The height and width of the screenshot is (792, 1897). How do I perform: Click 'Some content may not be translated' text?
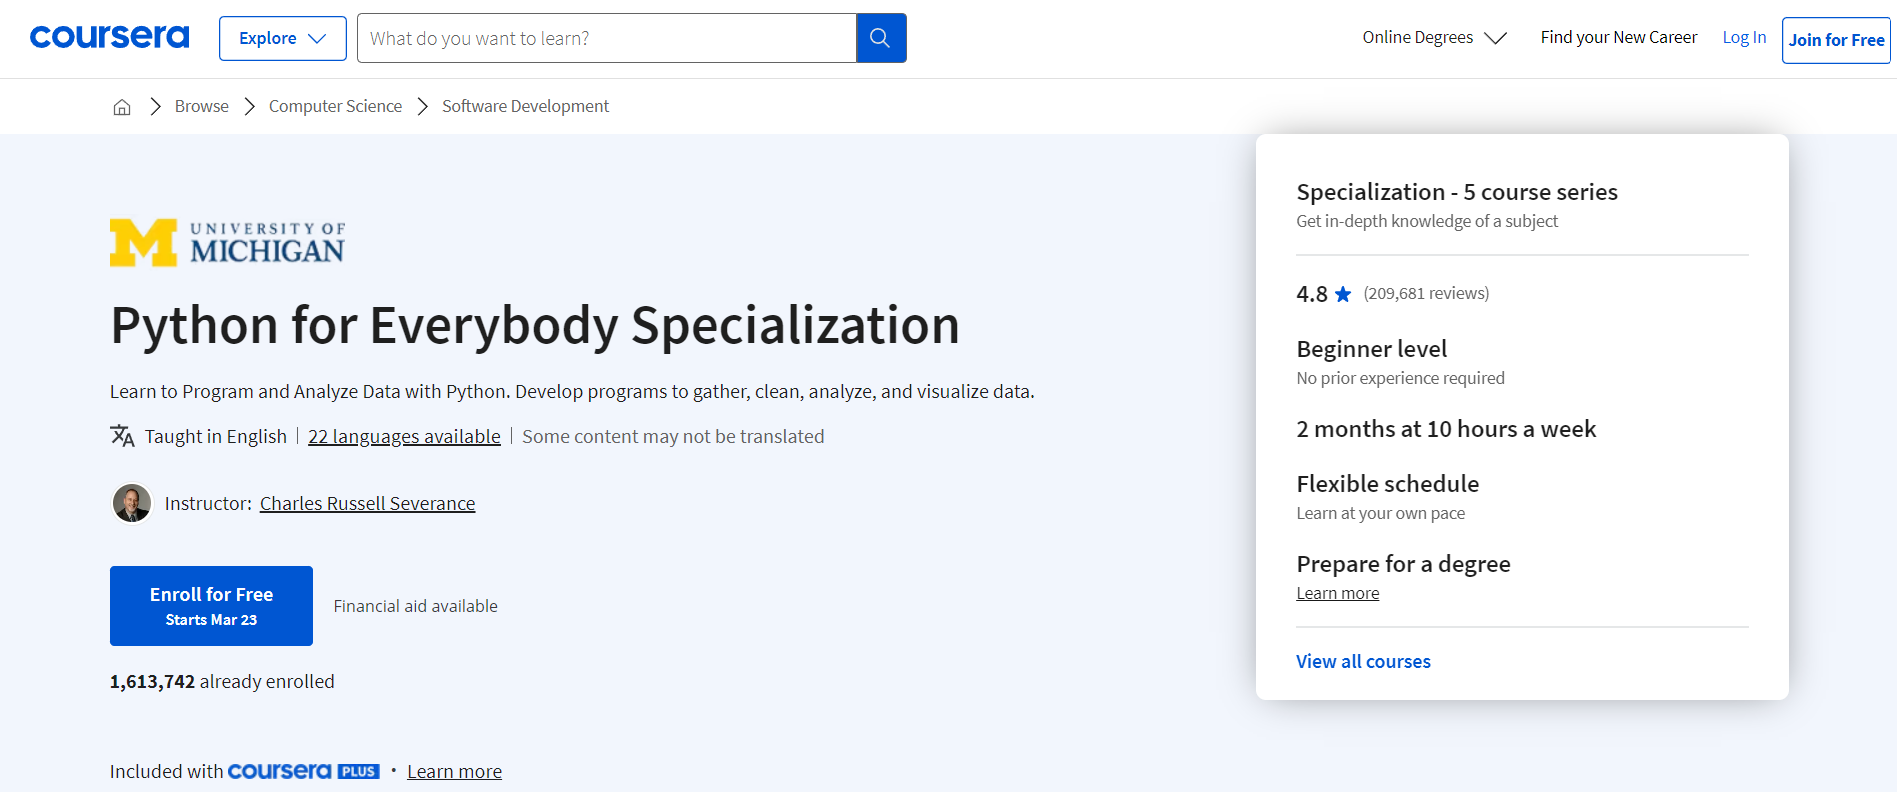tap(673, 436)
